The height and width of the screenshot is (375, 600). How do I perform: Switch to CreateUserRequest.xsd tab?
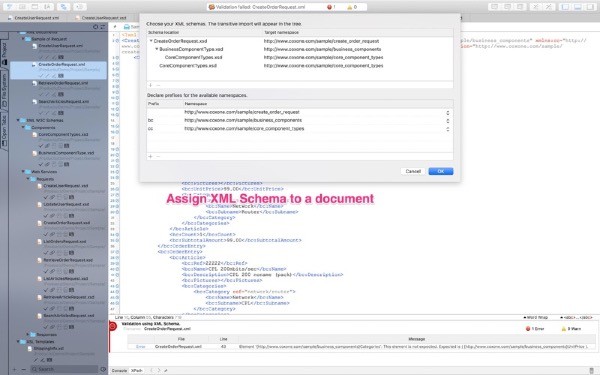click(104, 18)
